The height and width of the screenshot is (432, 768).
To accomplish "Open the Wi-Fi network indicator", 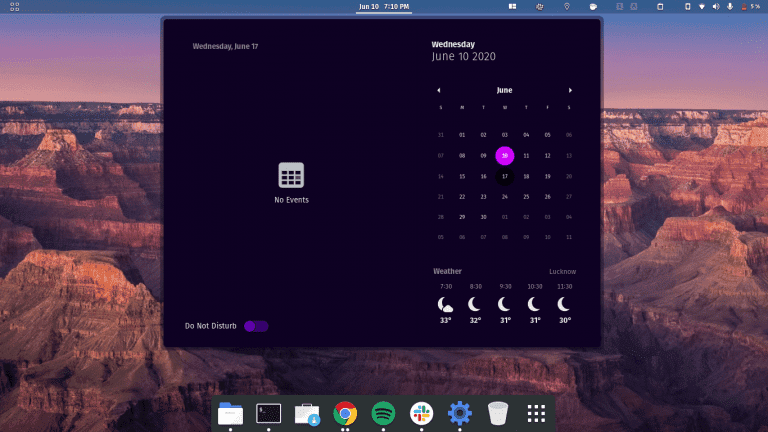I will 702,6.
